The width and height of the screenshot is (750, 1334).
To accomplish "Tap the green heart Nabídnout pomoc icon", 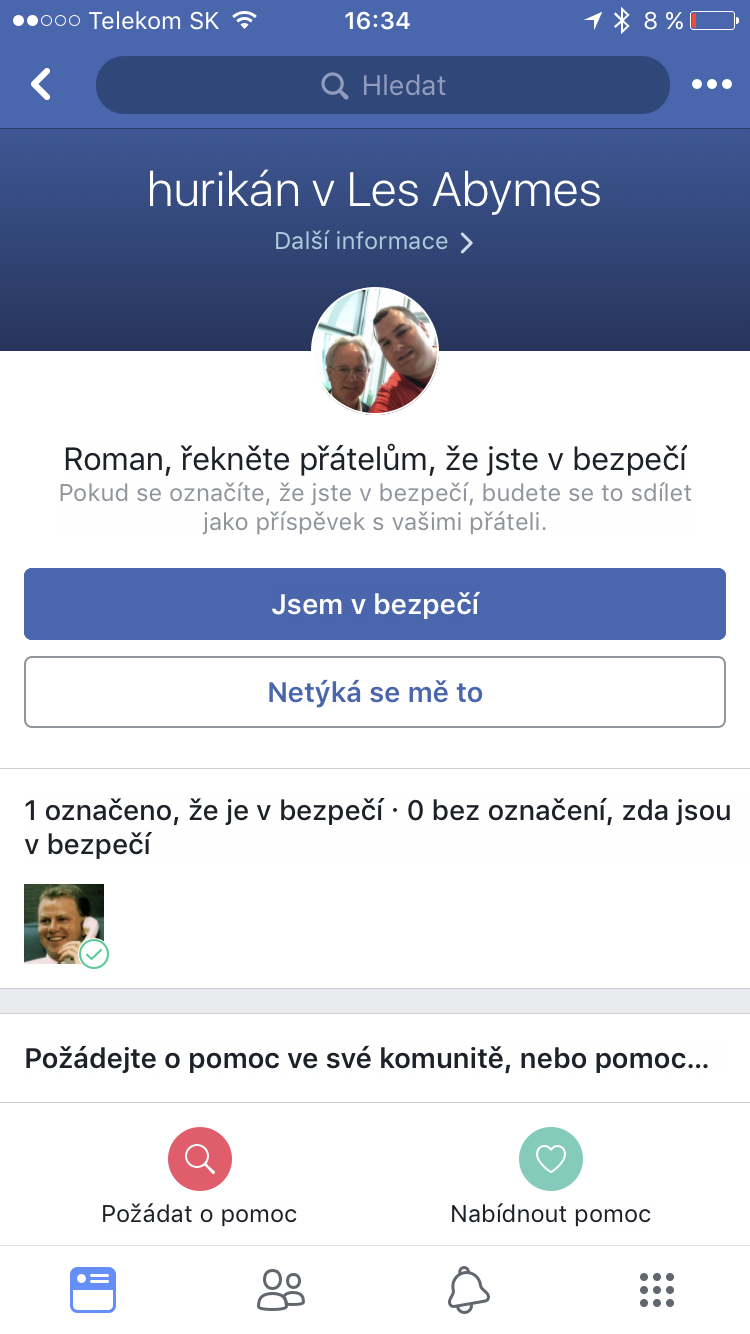I will (x=551, y=1158).
